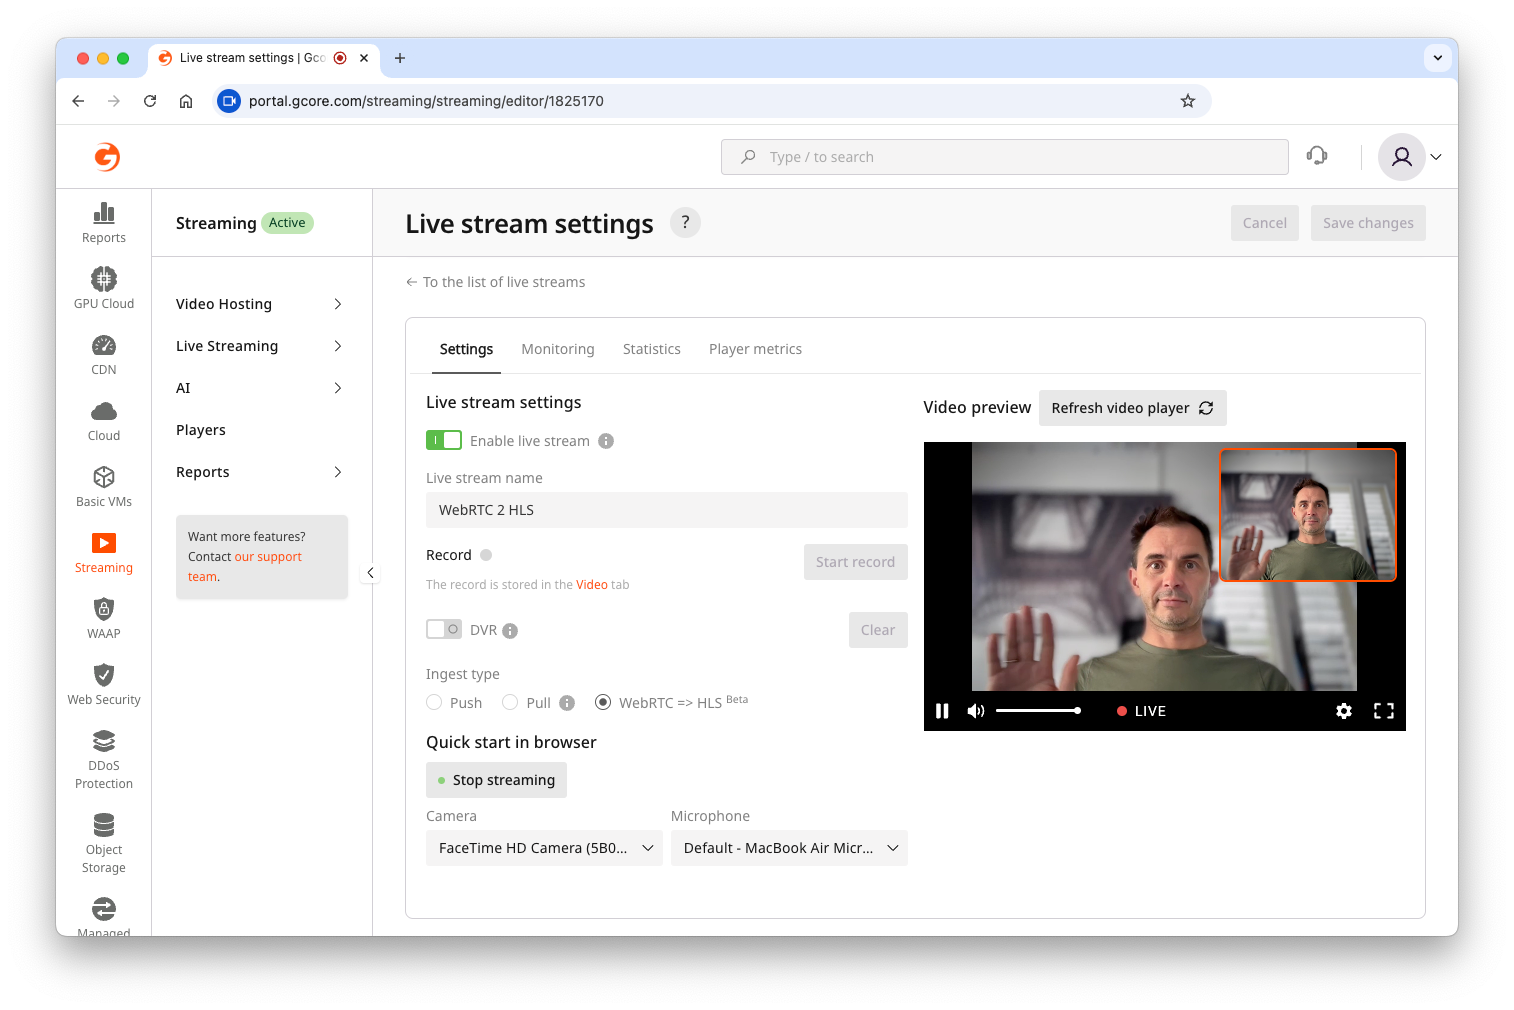Go to the browser home page

tap(186, 101)
